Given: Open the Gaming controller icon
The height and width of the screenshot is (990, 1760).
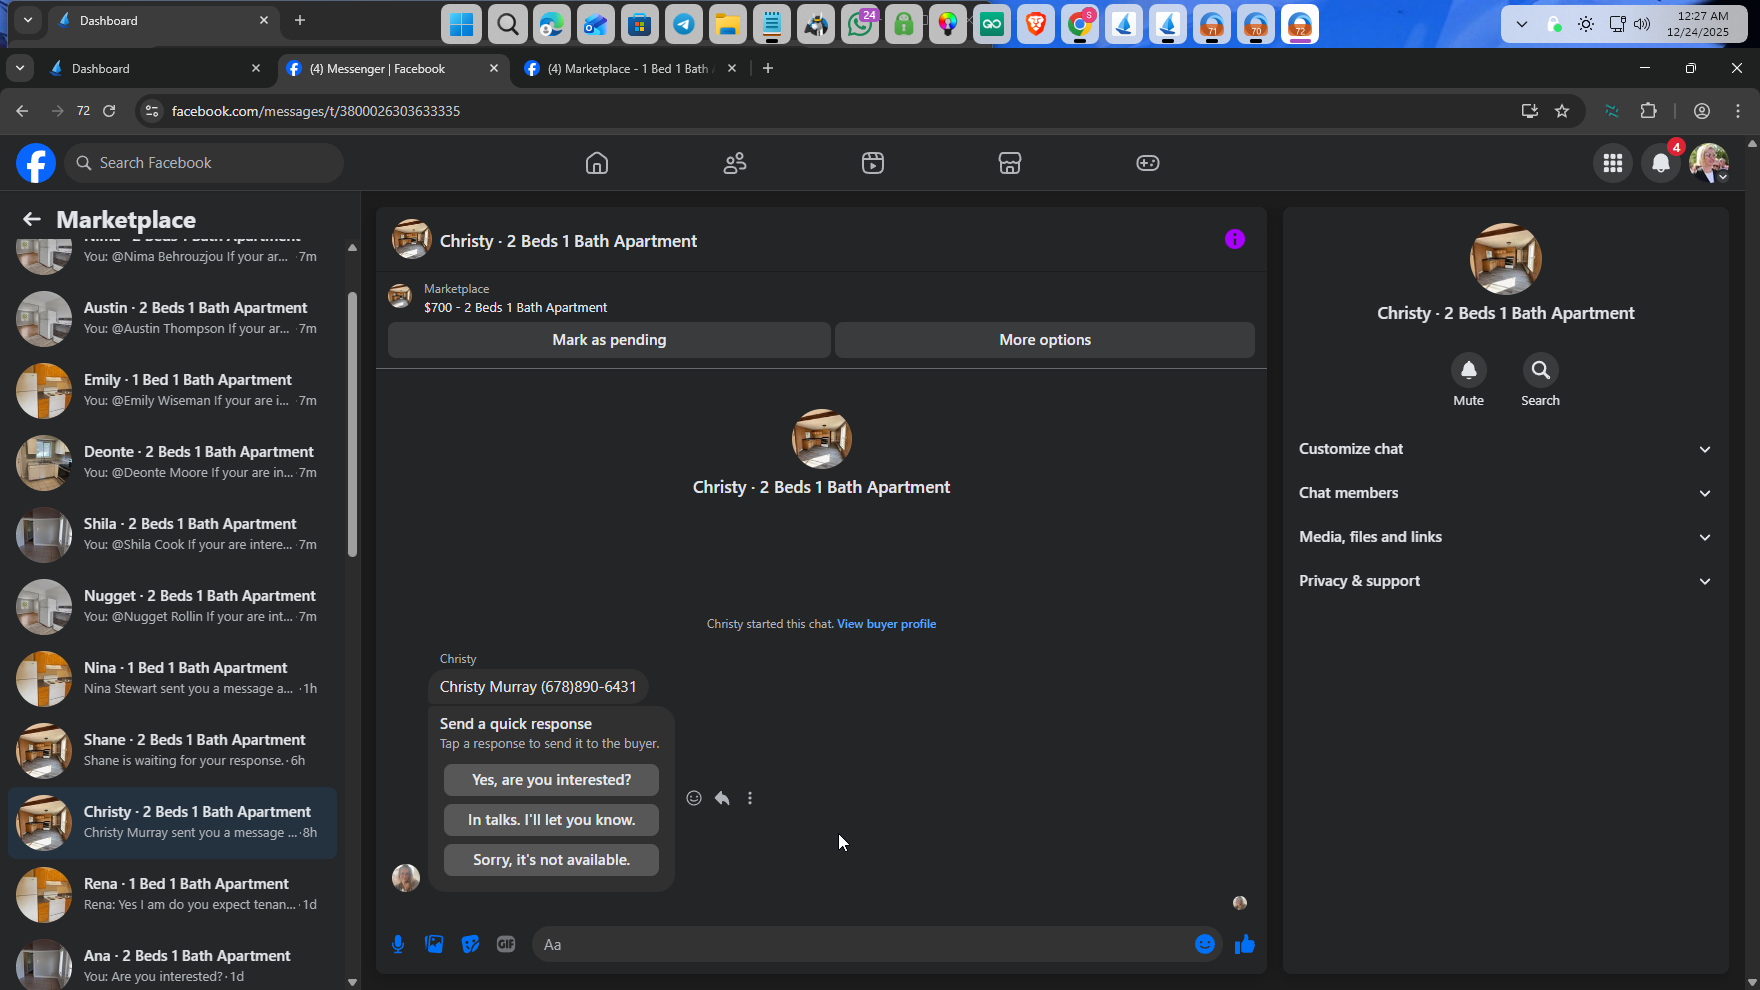Looking at the screenshot, I should point(1148,163).
